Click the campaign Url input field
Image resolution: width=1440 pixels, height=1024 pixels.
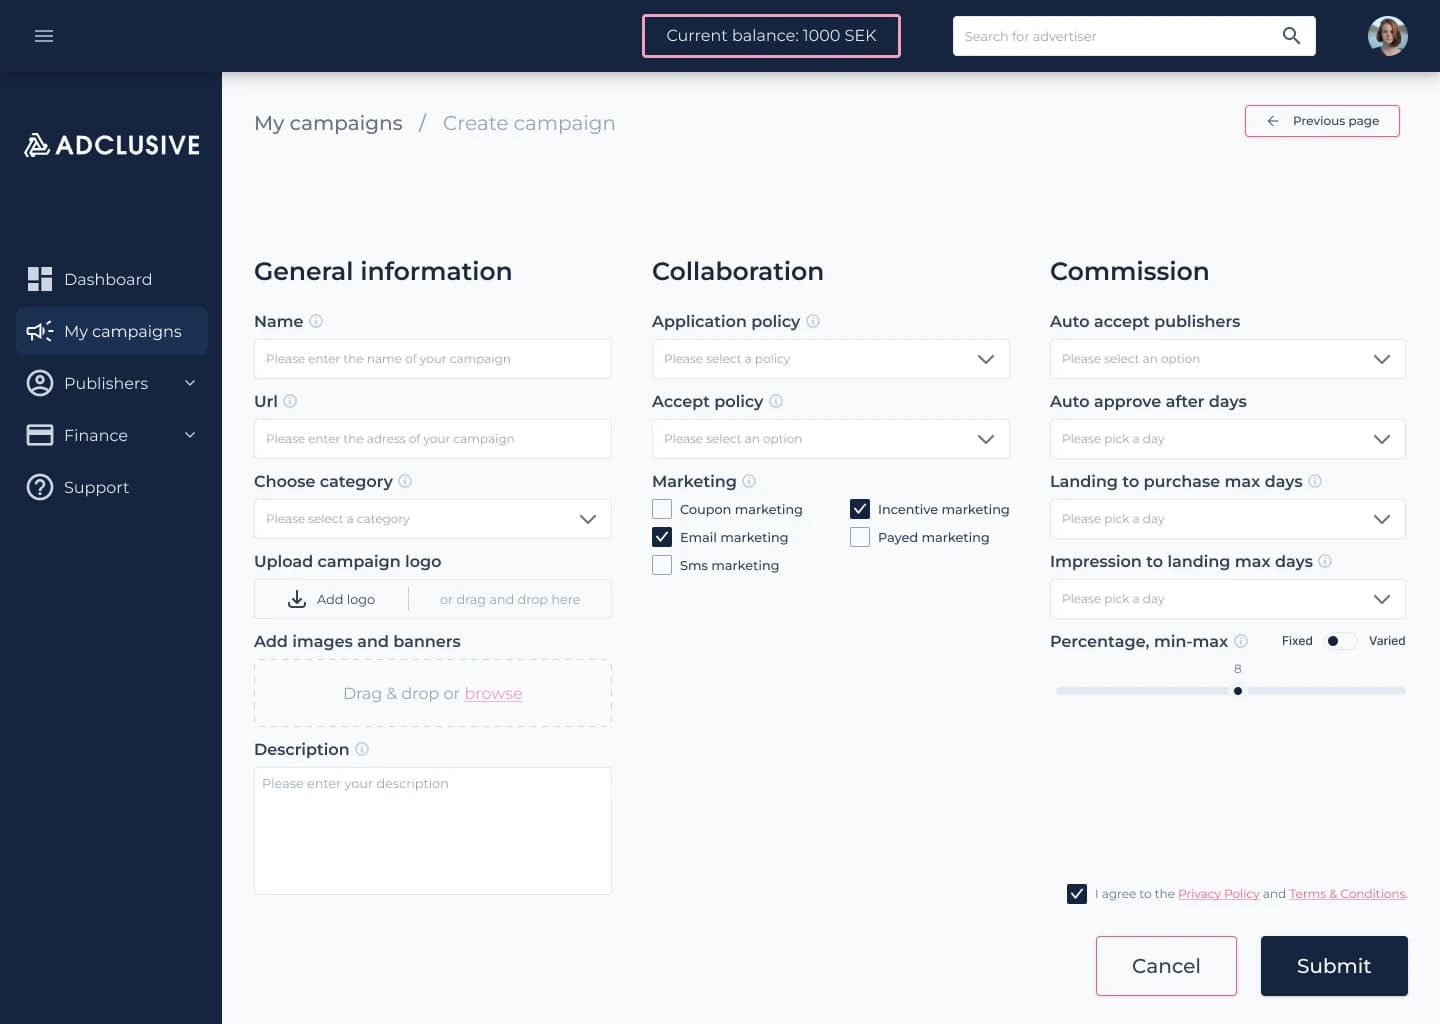click(x=433, y=439)
